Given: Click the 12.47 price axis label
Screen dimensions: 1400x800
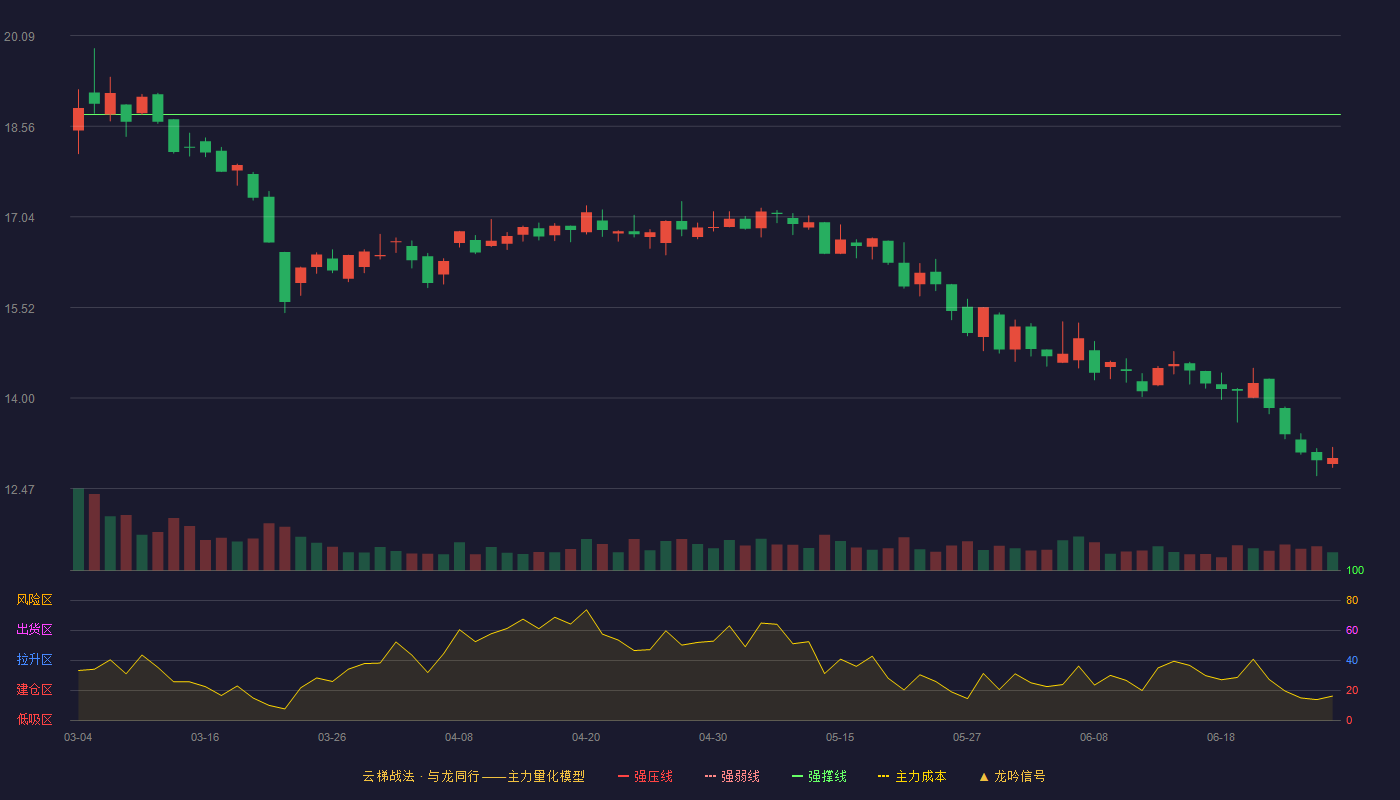Looking at the screenshot, I should tap(19, 490).
